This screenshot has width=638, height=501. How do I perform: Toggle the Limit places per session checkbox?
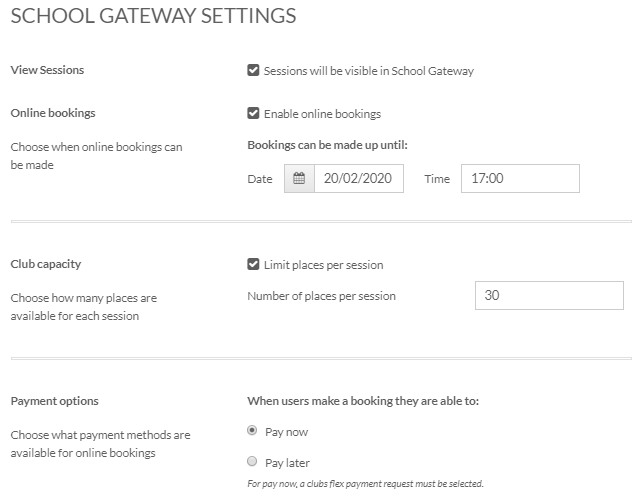(x=253, y=264)
